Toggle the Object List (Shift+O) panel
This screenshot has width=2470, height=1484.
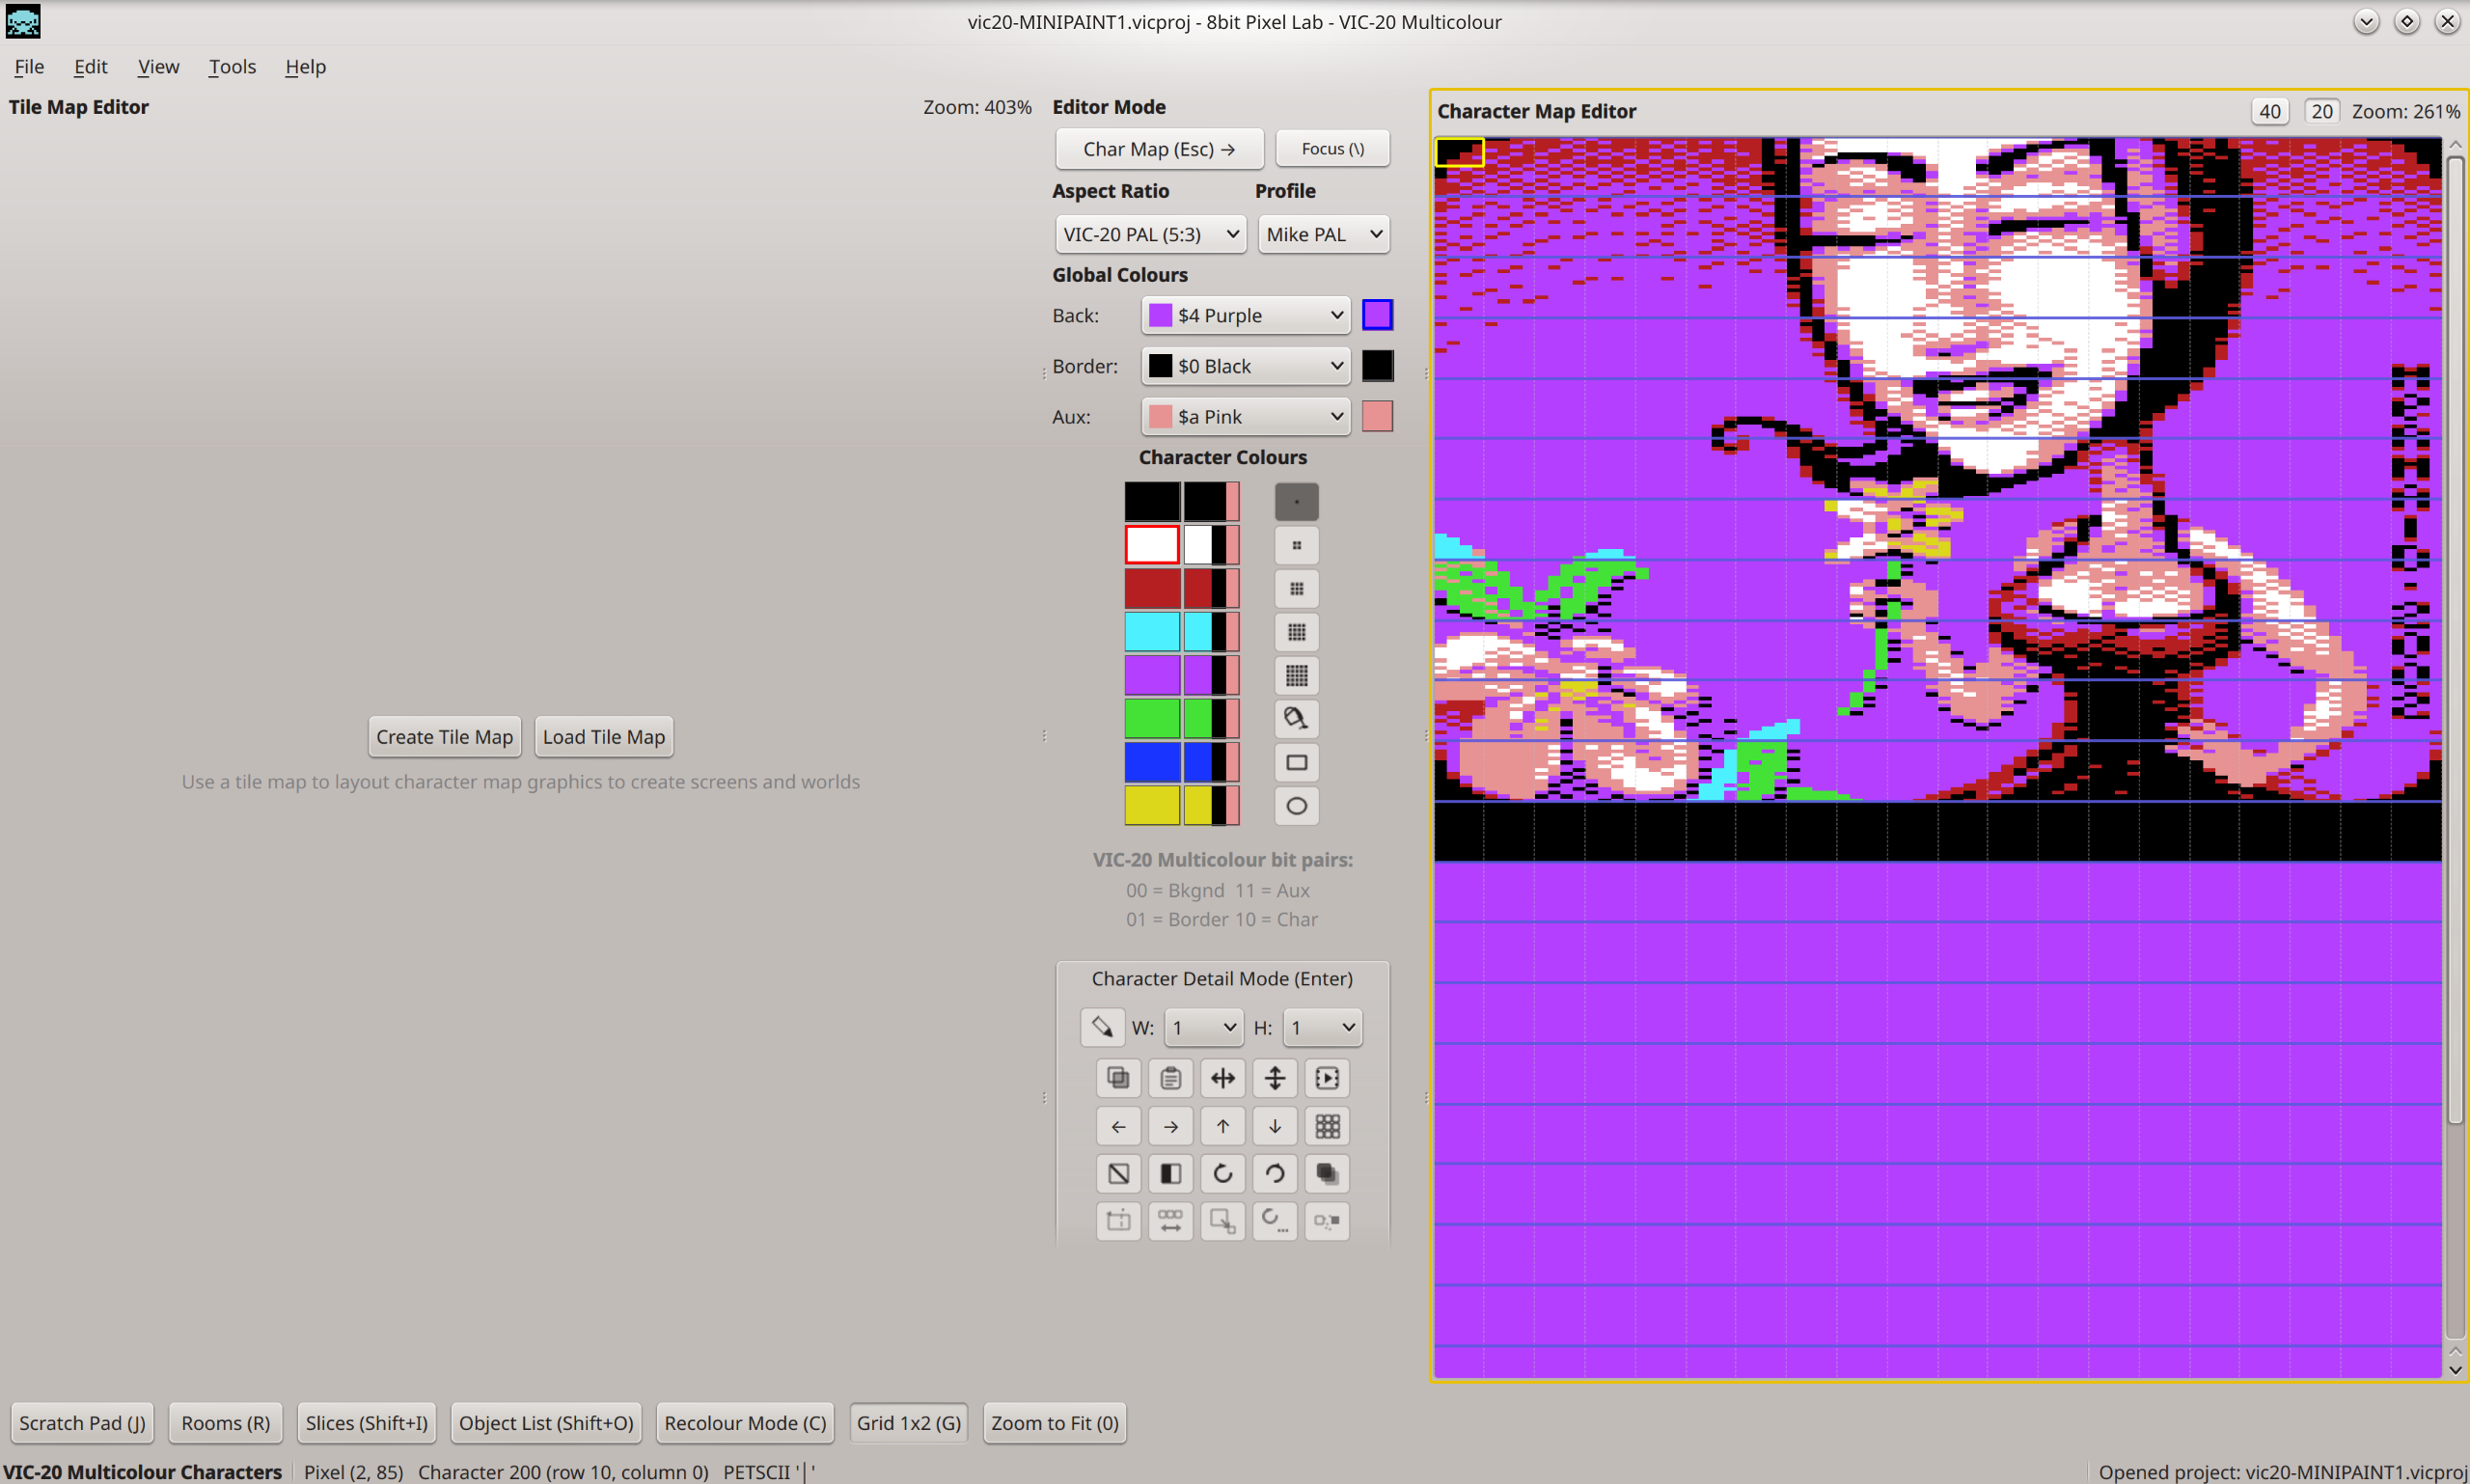pos(546,1423)
